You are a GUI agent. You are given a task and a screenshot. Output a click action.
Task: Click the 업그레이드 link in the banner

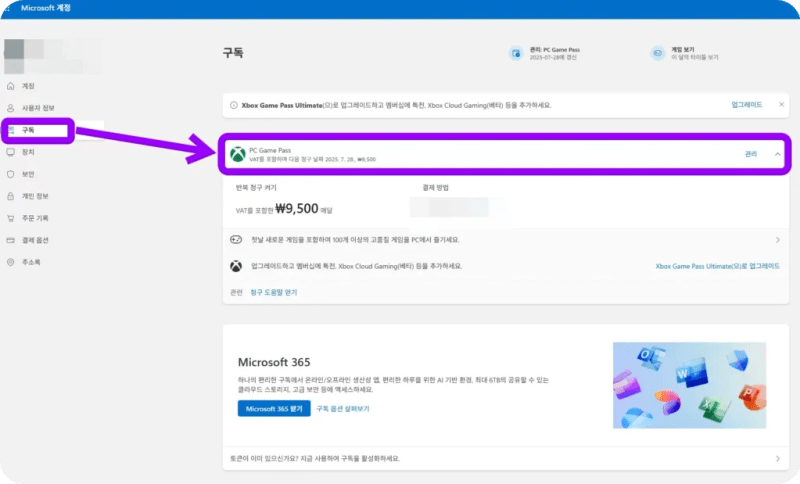(x=746, y=105)
